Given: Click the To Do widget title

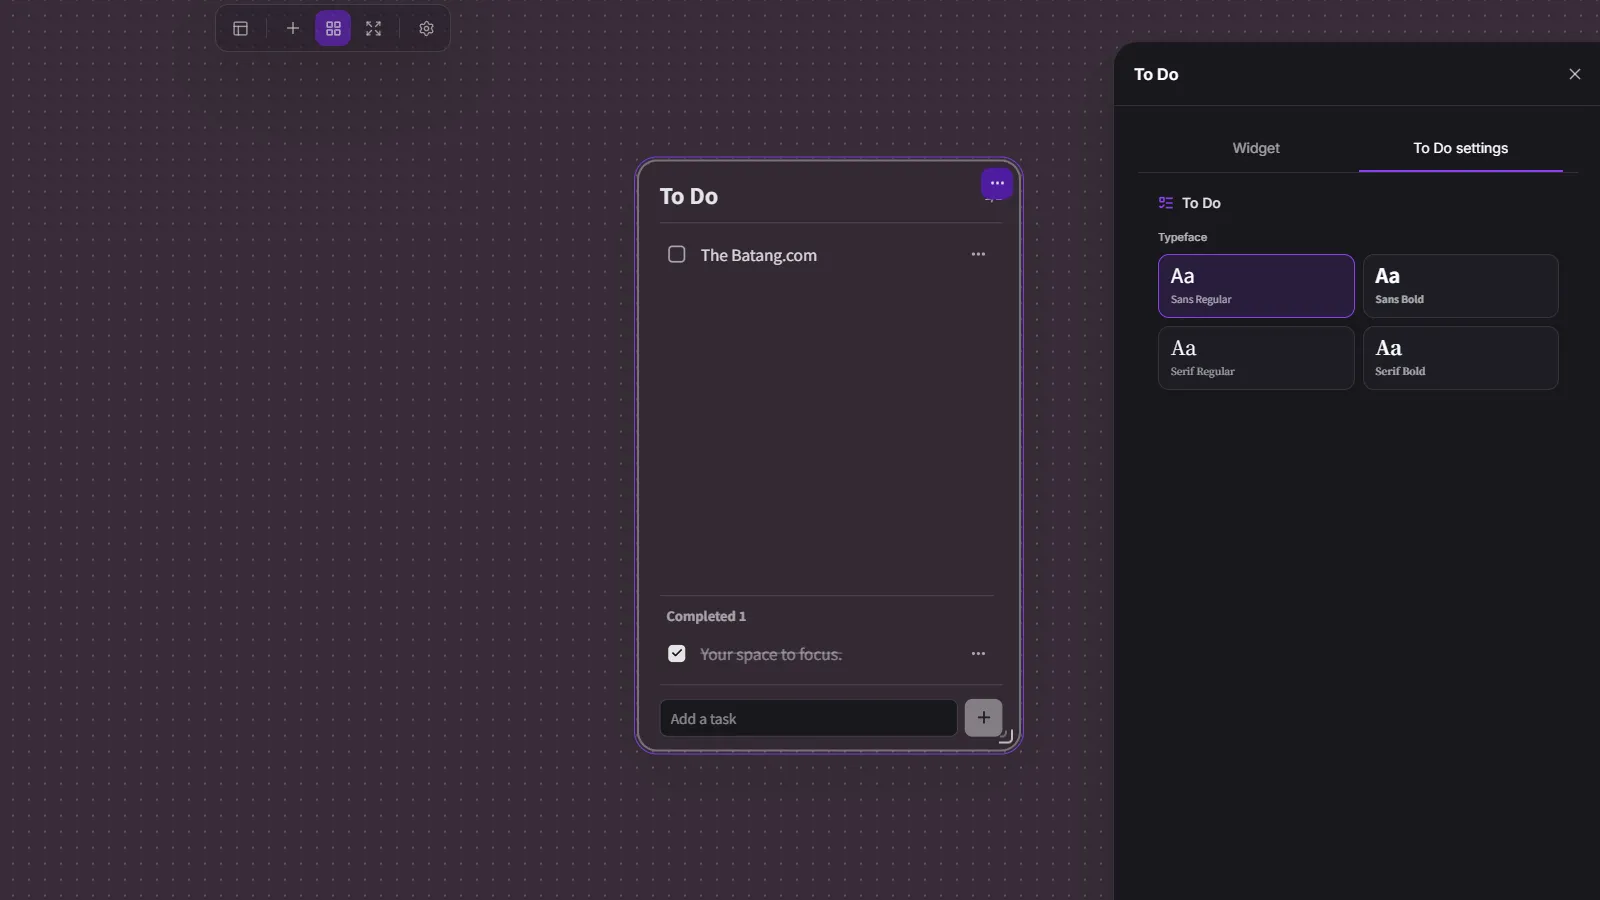Looking at the screenshot, I should [x=689, y=196].
